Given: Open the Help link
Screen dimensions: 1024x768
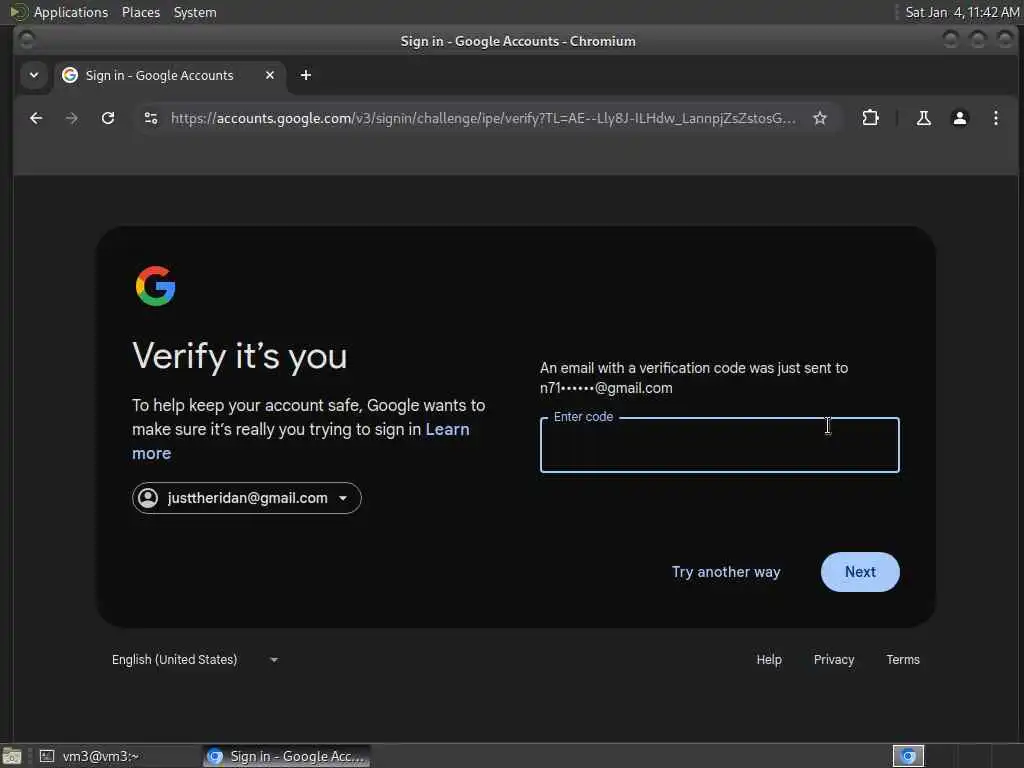Looking at the screenshot, I should coord(769,660).
